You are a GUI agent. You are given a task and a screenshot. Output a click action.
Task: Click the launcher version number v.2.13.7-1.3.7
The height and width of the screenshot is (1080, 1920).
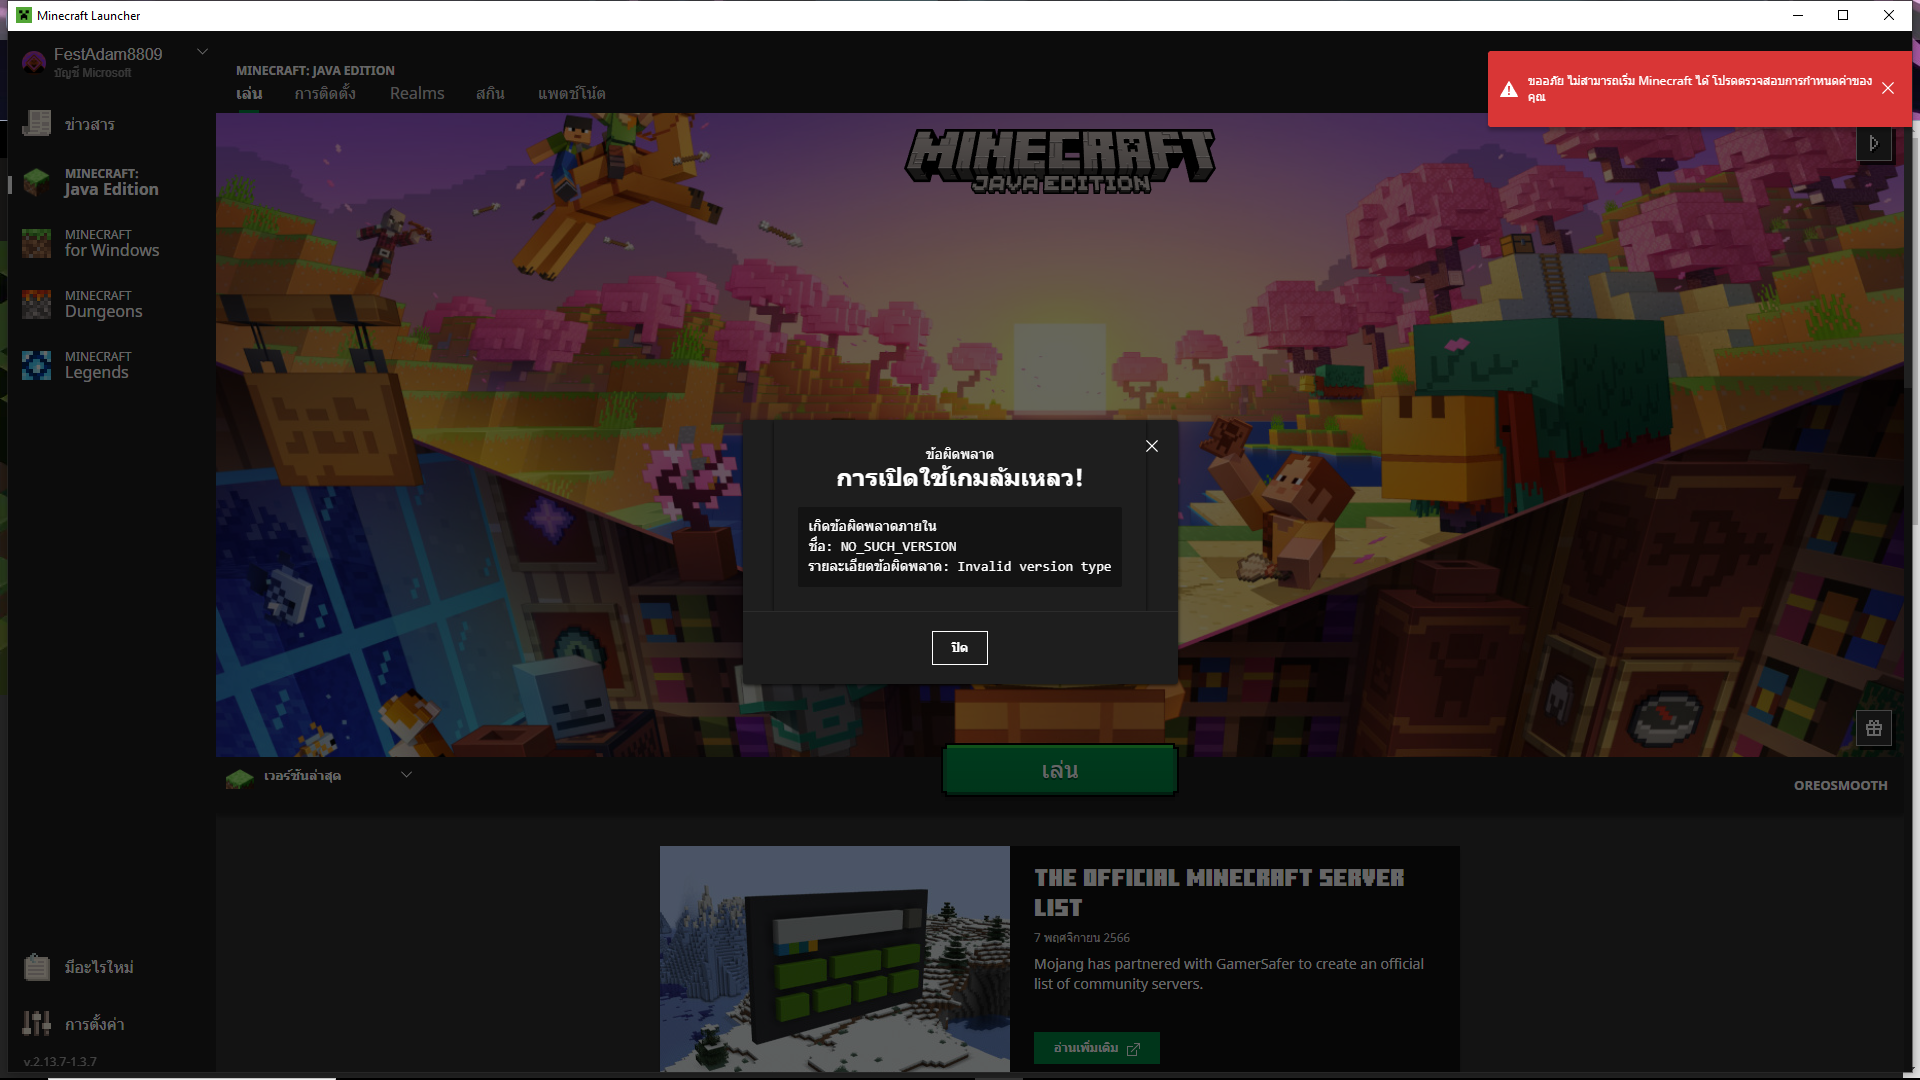60,1062
